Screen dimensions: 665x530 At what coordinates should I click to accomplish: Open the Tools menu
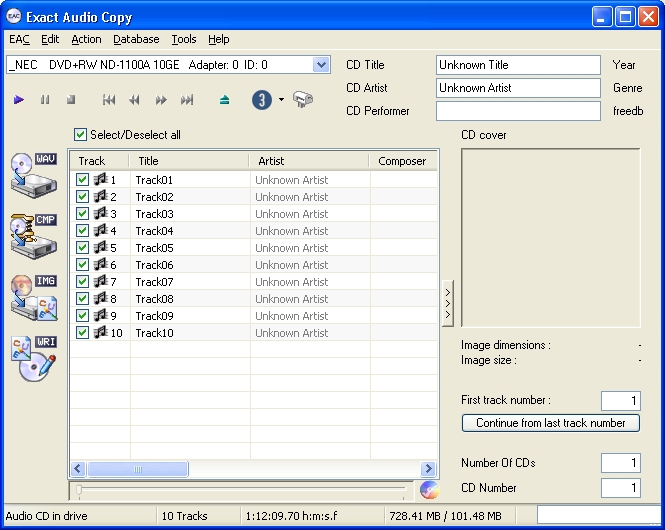pos(184,39)
